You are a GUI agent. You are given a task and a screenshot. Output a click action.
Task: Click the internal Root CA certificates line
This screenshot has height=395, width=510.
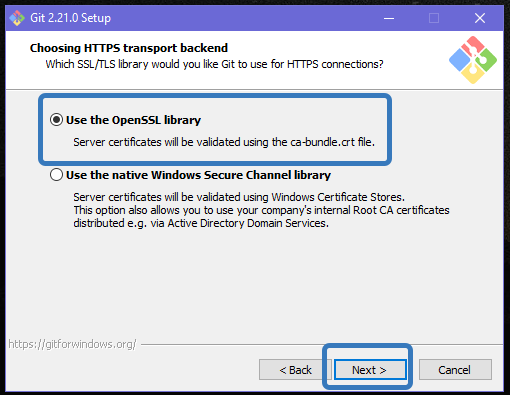261,210
